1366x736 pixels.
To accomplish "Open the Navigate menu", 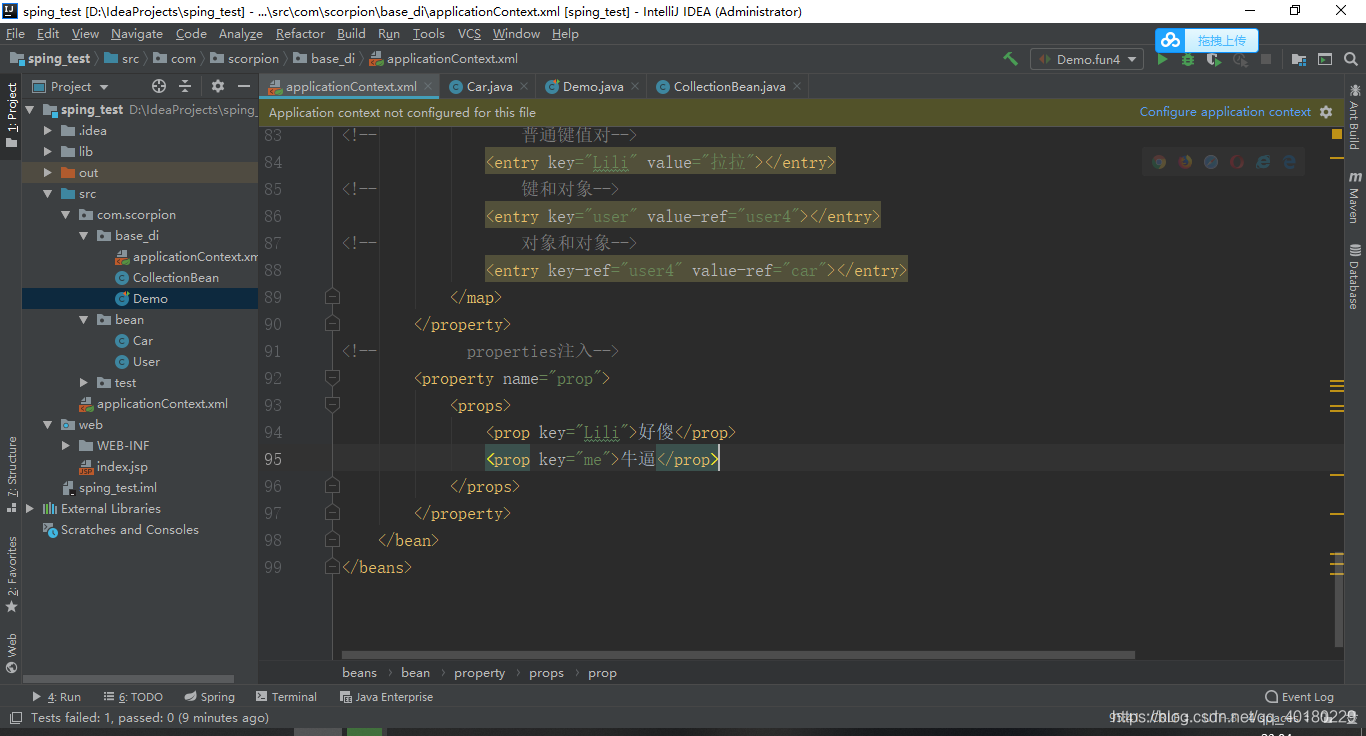I will [137, 33].
